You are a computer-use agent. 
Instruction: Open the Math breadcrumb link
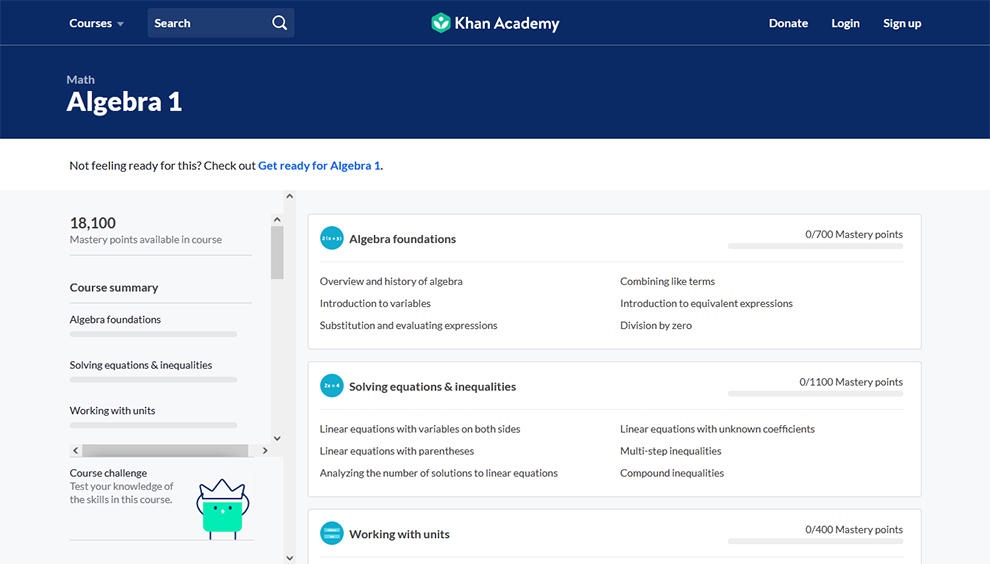click(x=80, y=80)
